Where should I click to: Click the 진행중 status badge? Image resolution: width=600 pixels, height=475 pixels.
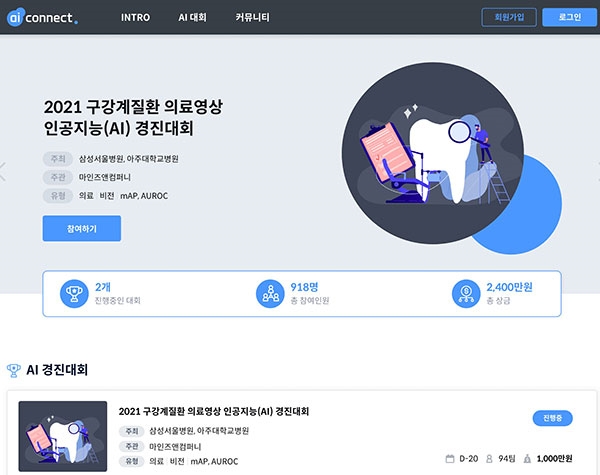point(553,418)
